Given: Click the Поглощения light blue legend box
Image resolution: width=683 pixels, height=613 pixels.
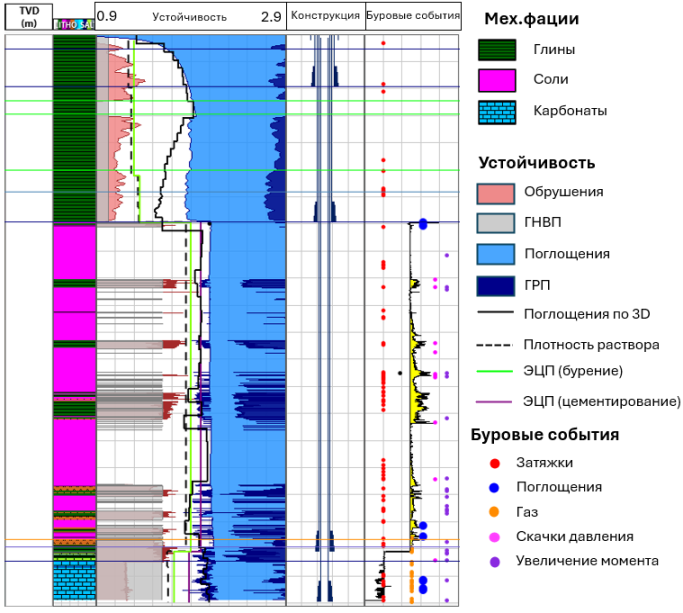Looking at the screenshot, I should pyautogui.click(x=496, y=254).
